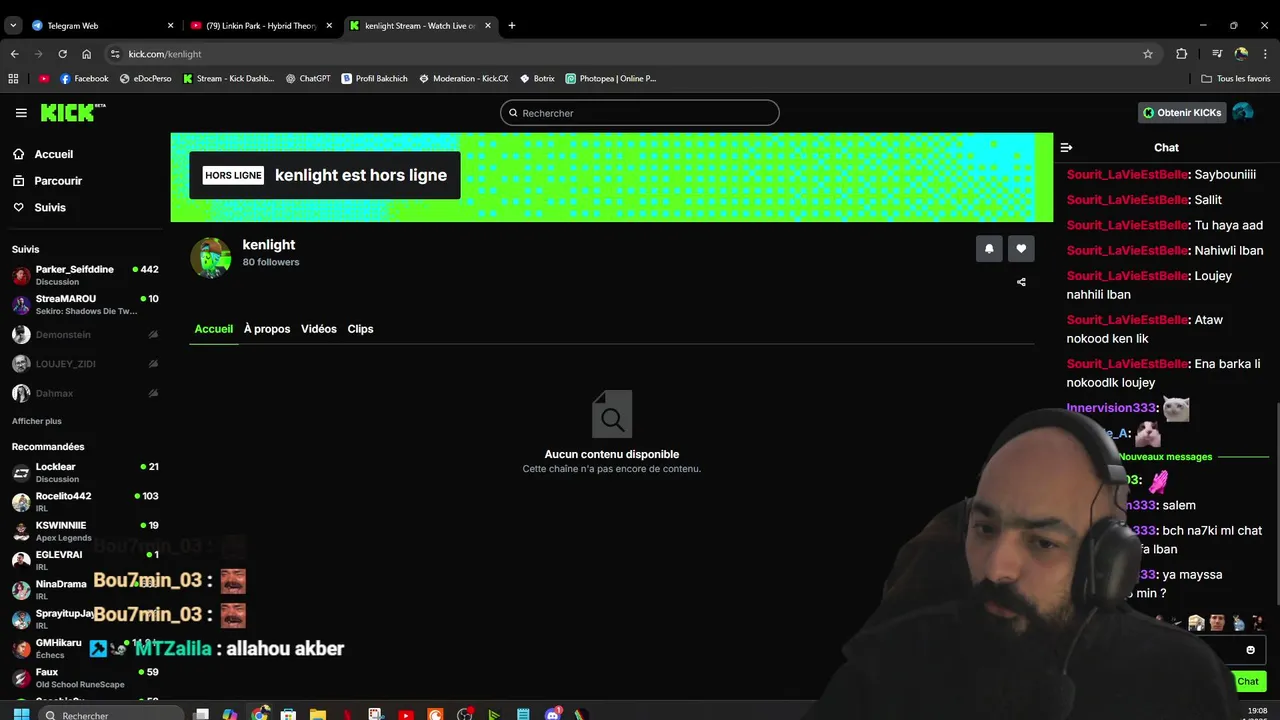
Task: Open recommended channel Faux
Action: click(x=85, y=678)
